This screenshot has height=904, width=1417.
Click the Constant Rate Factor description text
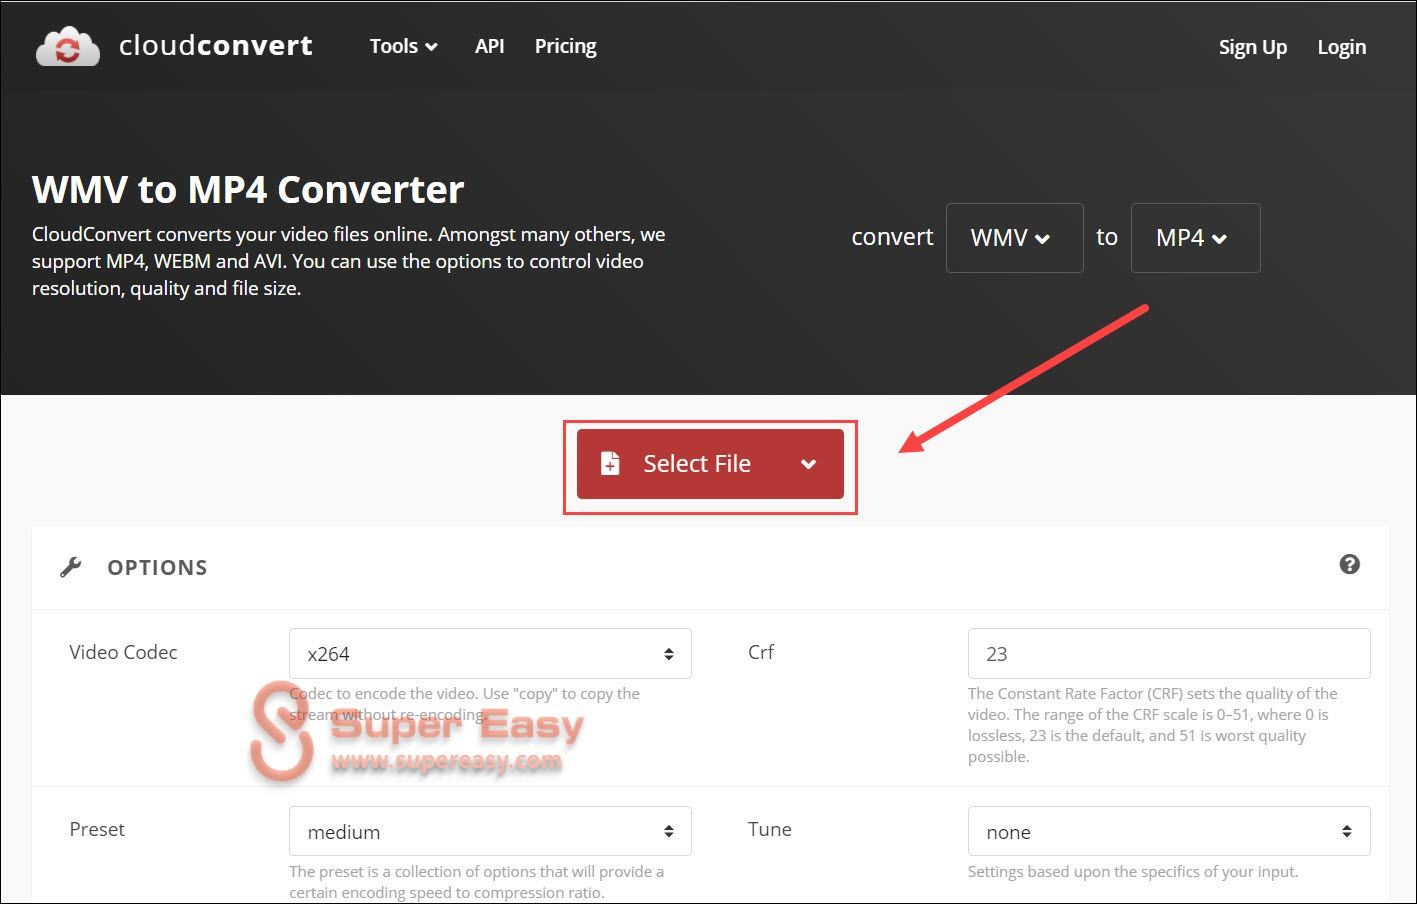pyautogui.click(x=1152, y=725)
